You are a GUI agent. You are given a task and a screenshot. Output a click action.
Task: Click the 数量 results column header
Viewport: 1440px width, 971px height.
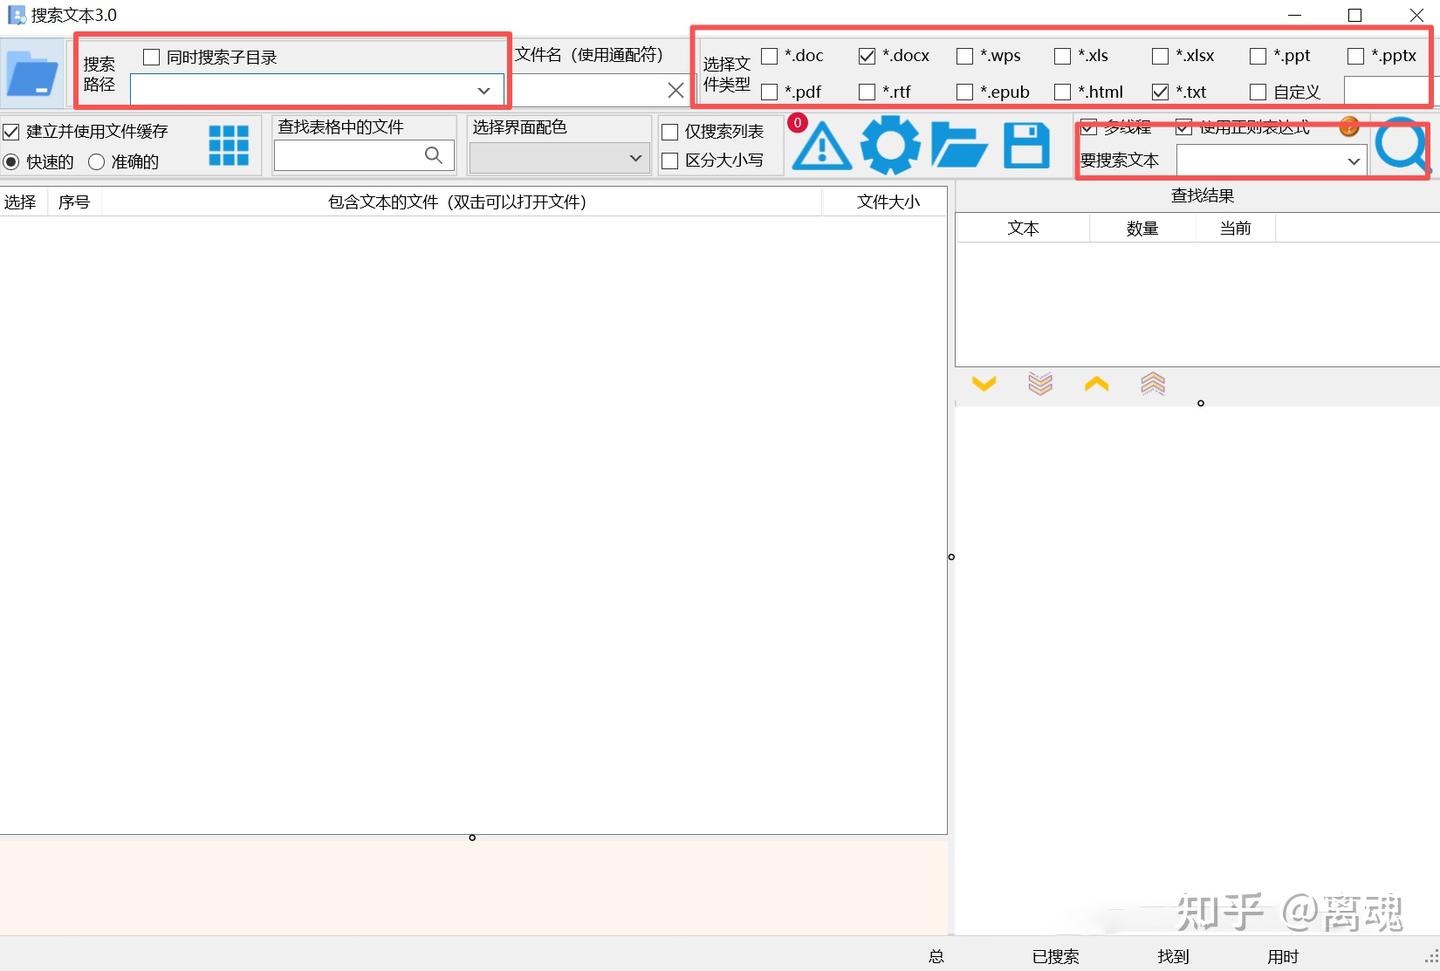click(x=1142, y=228)
